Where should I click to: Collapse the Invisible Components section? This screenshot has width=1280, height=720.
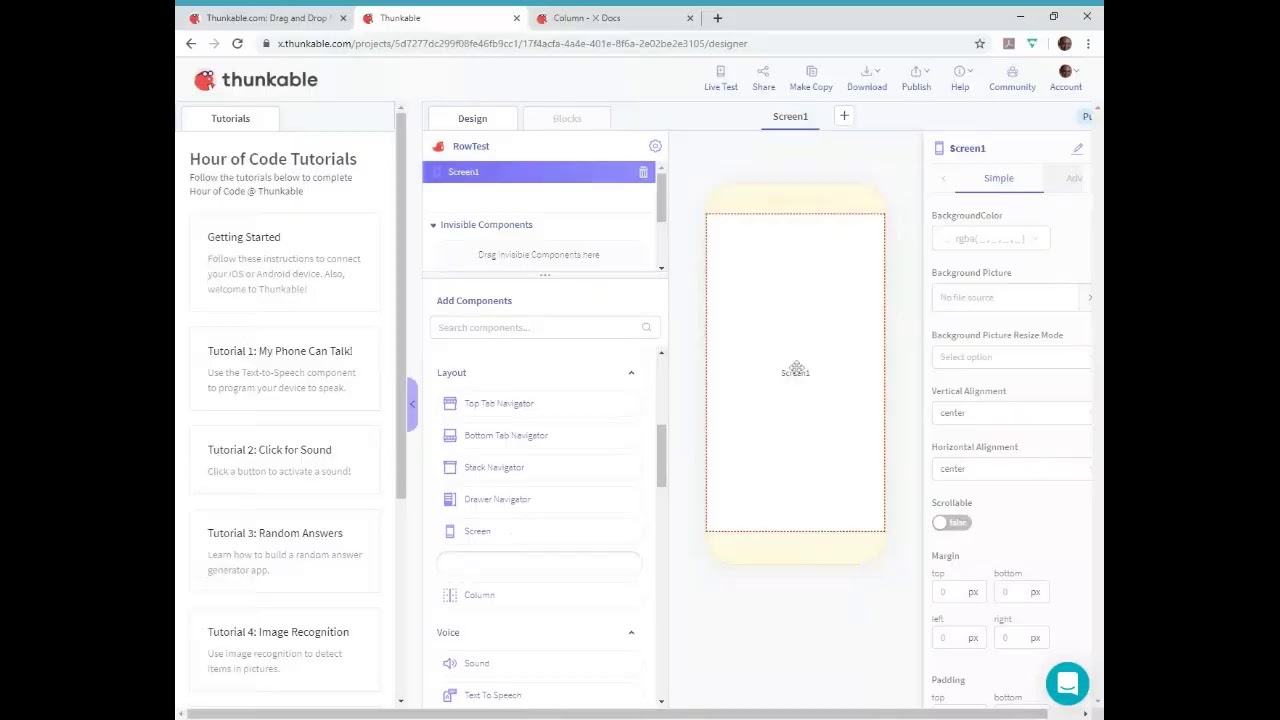pos(433,225)
